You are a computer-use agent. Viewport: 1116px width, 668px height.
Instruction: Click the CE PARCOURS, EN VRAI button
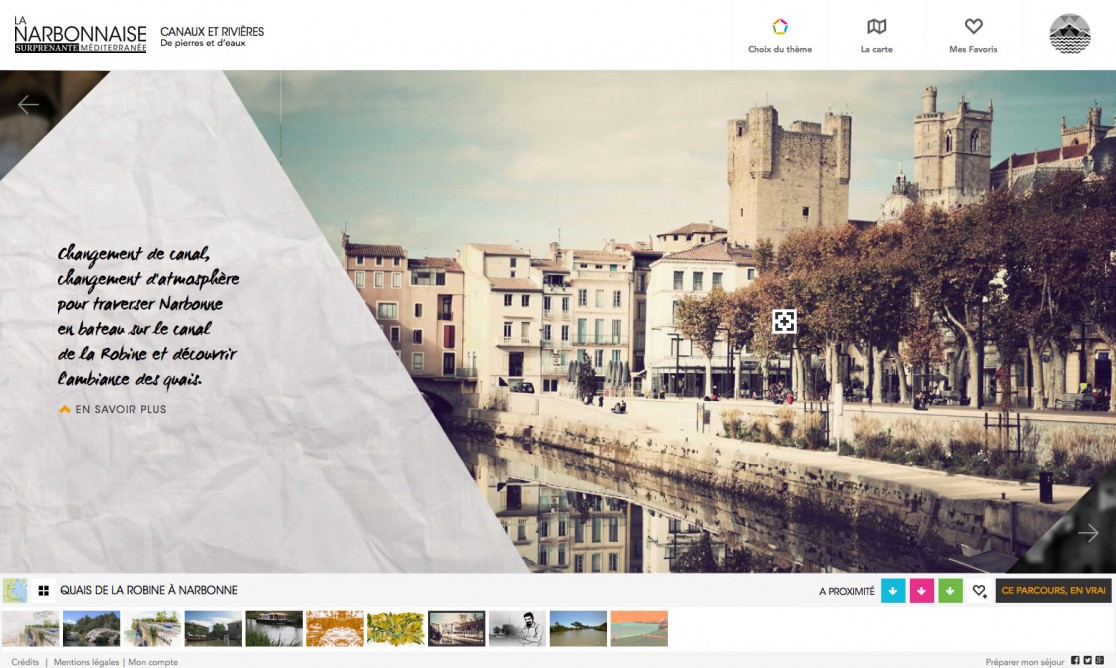1053,591
